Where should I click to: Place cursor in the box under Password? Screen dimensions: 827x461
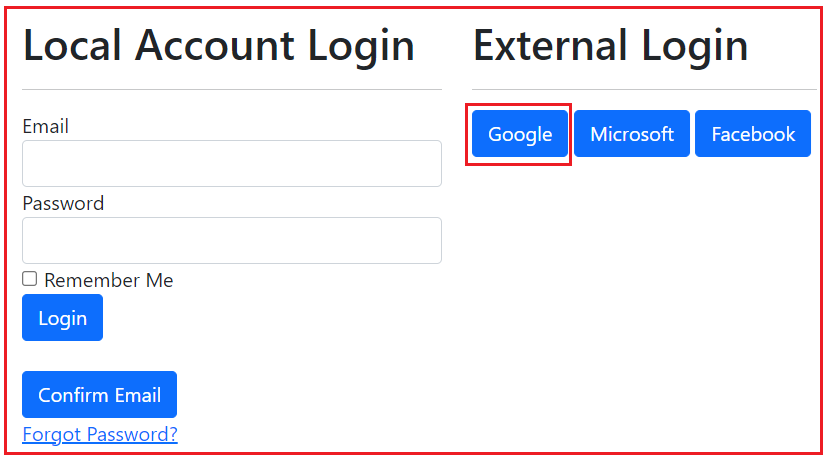231,240
